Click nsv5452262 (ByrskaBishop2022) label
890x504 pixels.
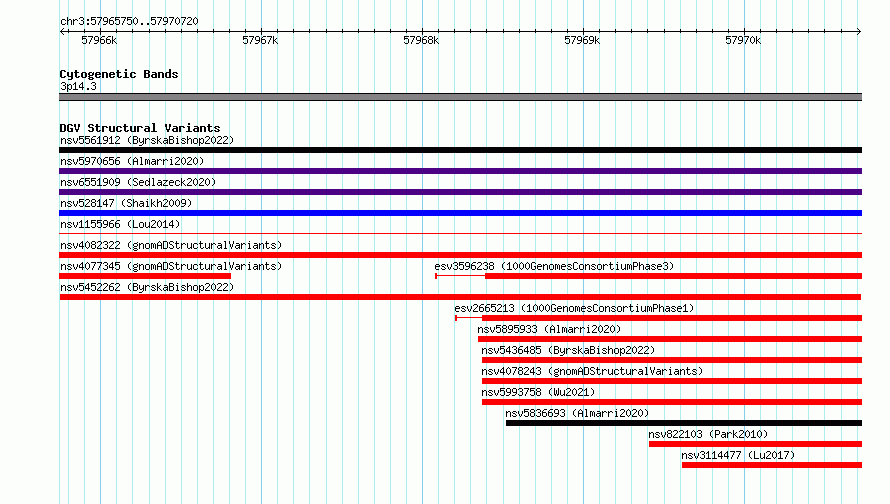147,287
